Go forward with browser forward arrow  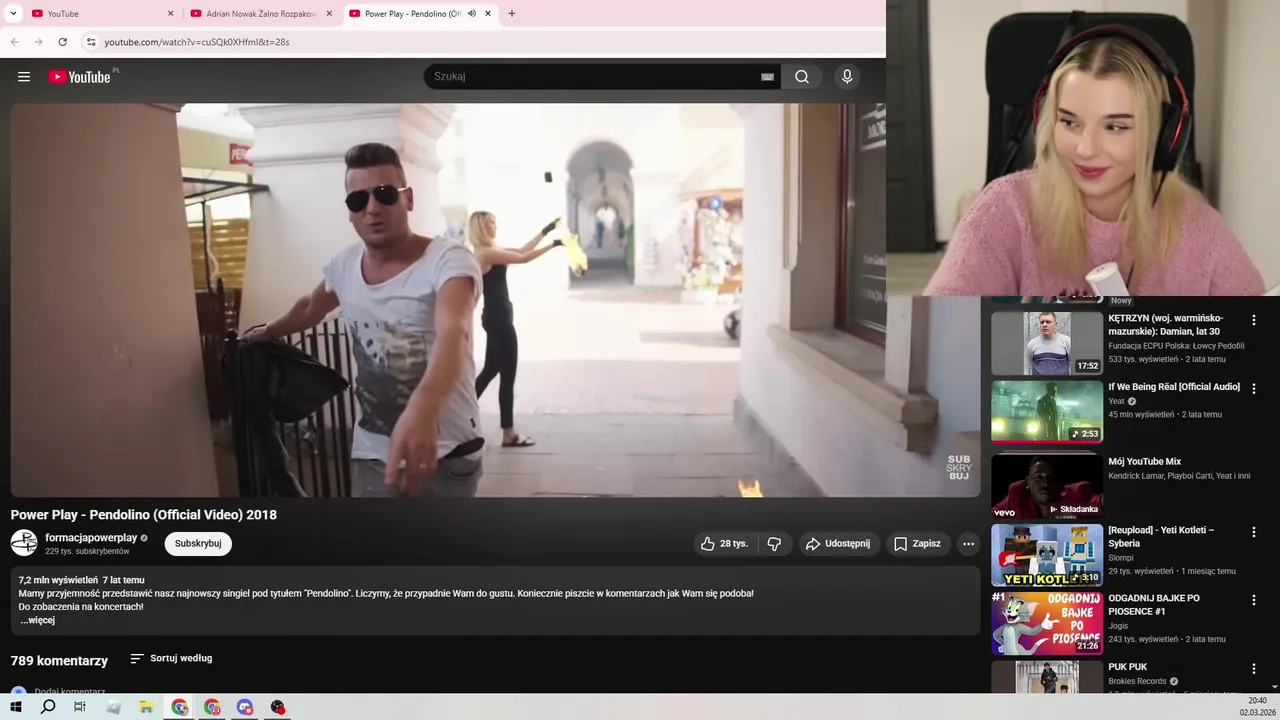38,42
